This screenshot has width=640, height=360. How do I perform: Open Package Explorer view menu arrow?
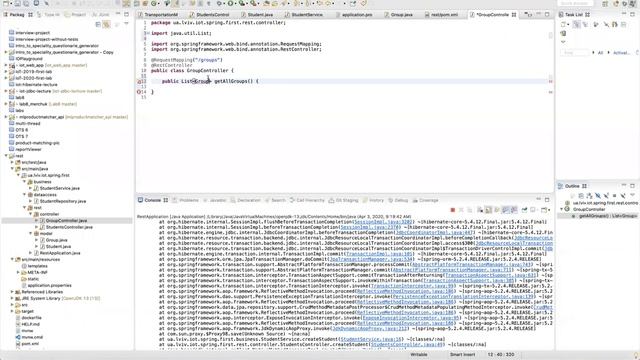(x=126, y=24)
